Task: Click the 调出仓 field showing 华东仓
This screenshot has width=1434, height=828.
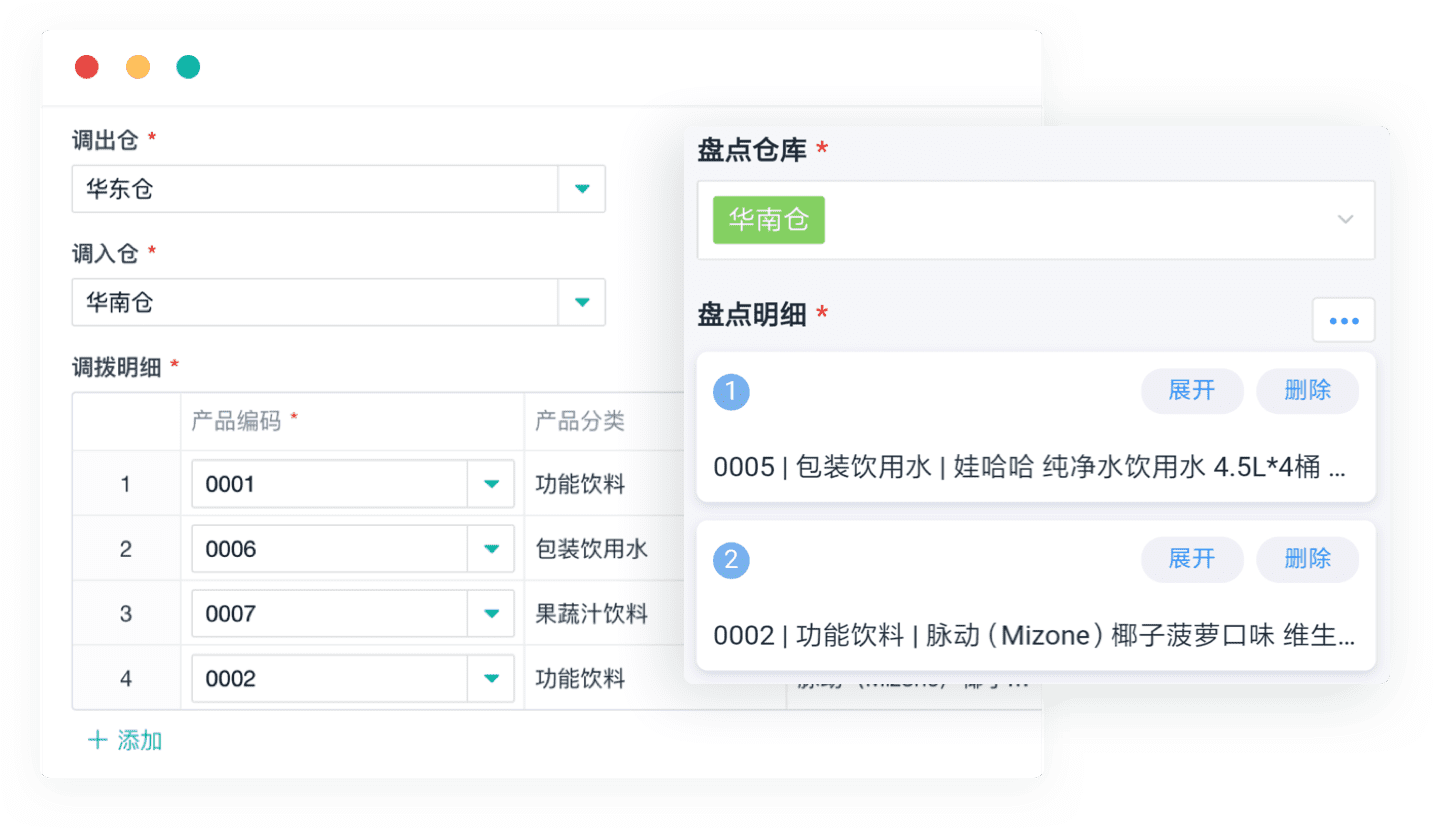Action: tap(314, 189)
